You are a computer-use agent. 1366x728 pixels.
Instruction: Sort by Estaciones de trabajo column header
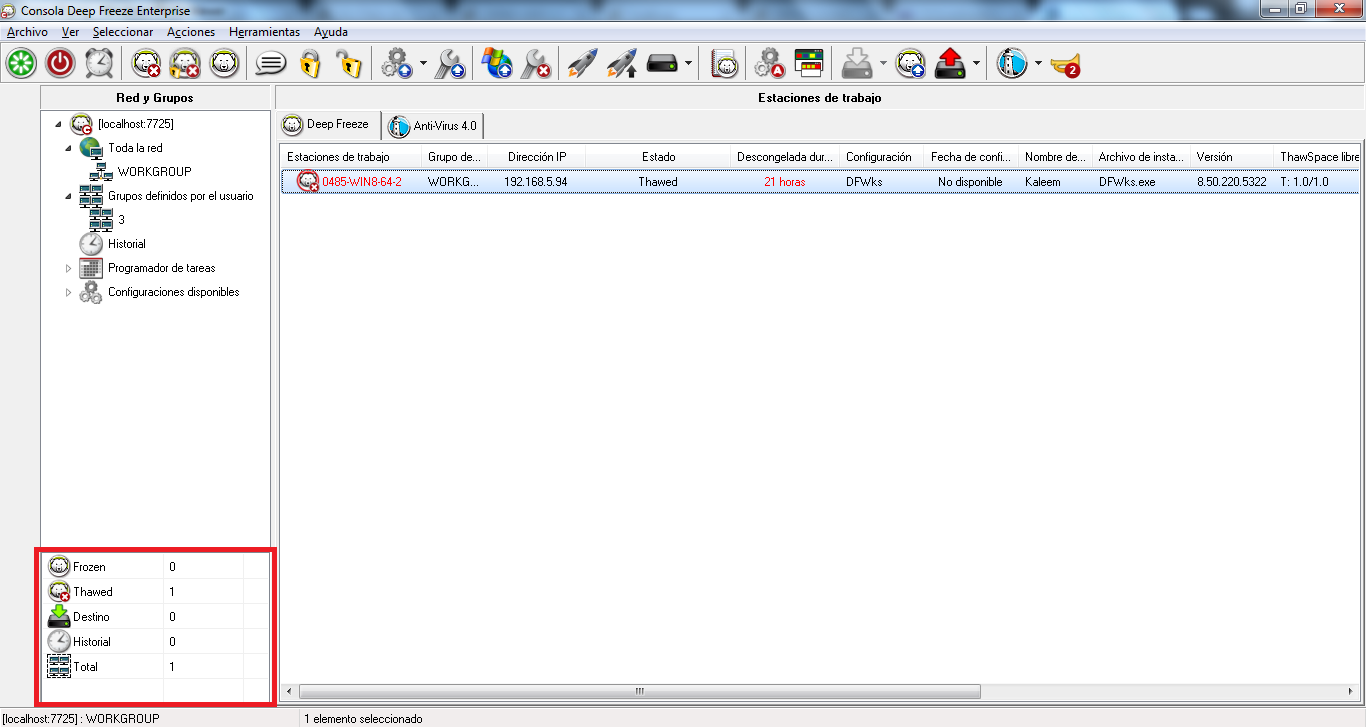click(350, 157)
